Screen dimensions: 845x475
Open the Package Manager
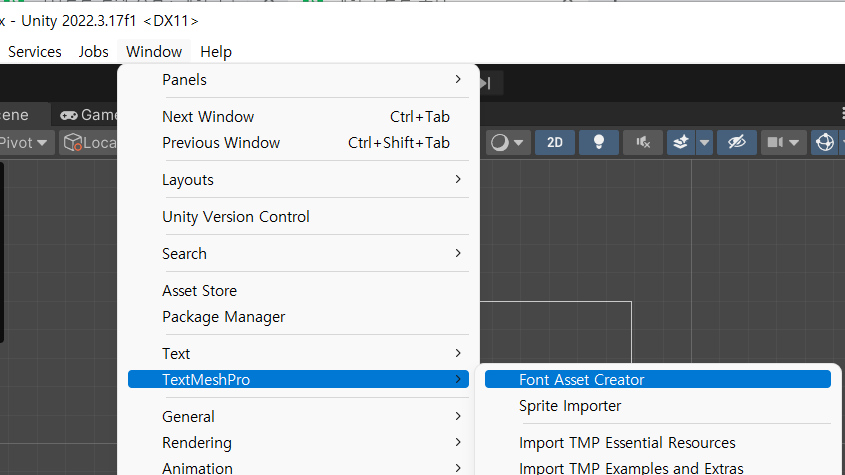click(298, 317)
